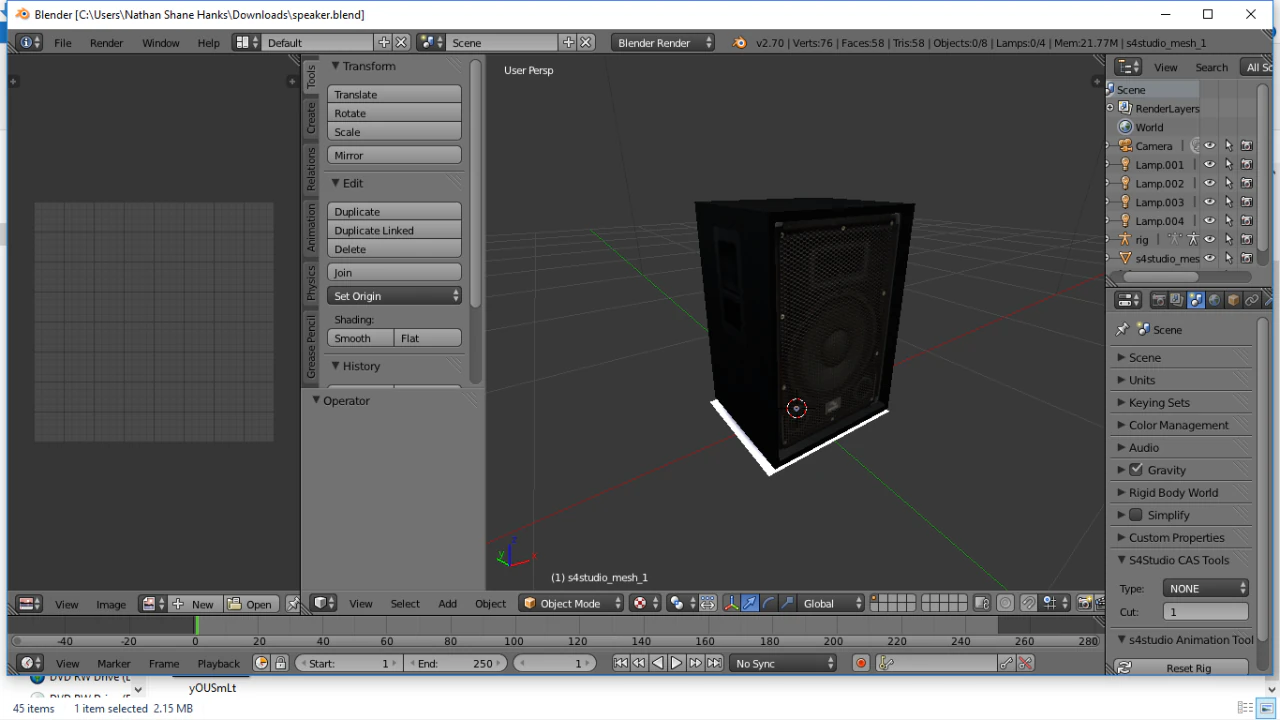
Task: Switch to the Create tab
Action: (311, 118)
